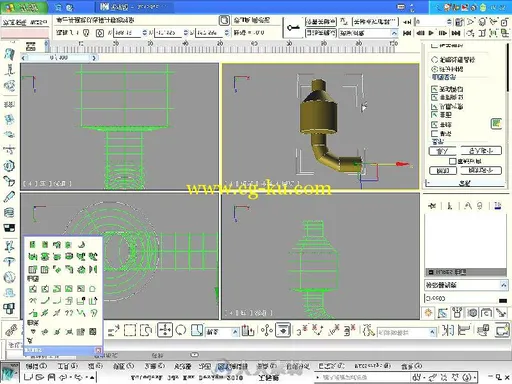Image resolution: width=512 pixels, height=384 pixels.
Task: Click the Align tool icon
Action: pyautogui.click(x=464, y=330)
